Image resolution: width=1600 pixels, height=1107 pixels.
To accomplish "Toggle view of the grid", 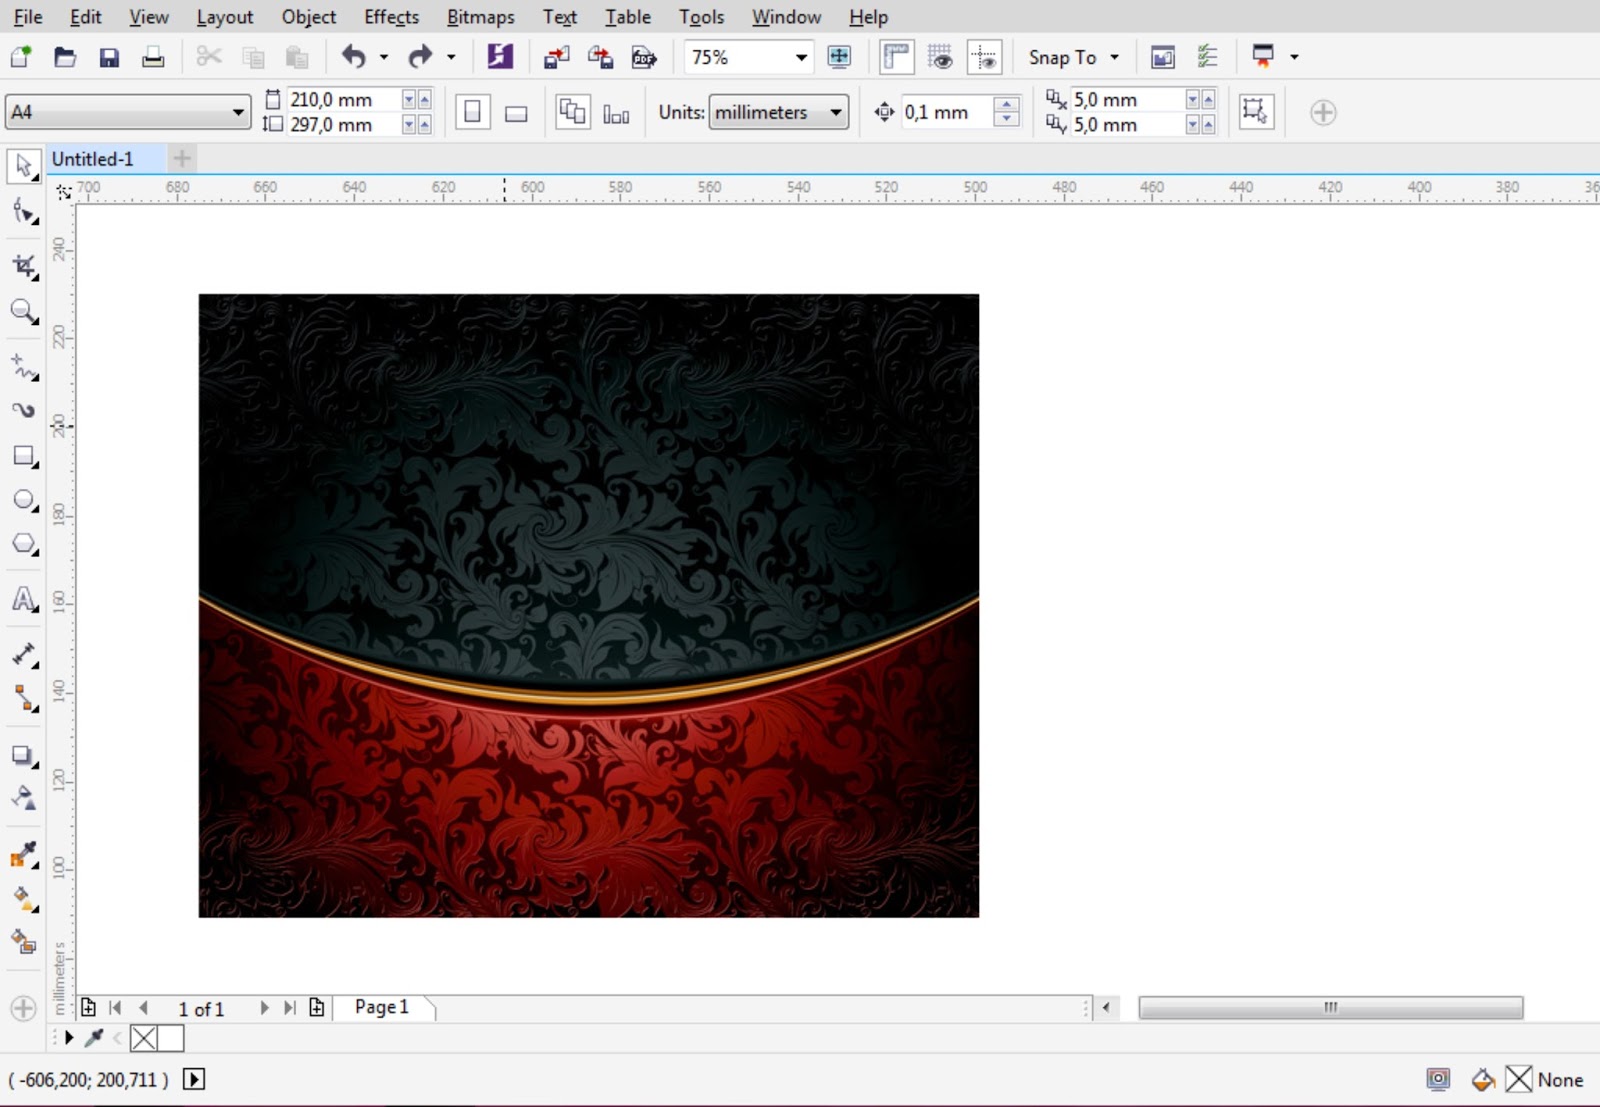I will (x=941, y=57).
